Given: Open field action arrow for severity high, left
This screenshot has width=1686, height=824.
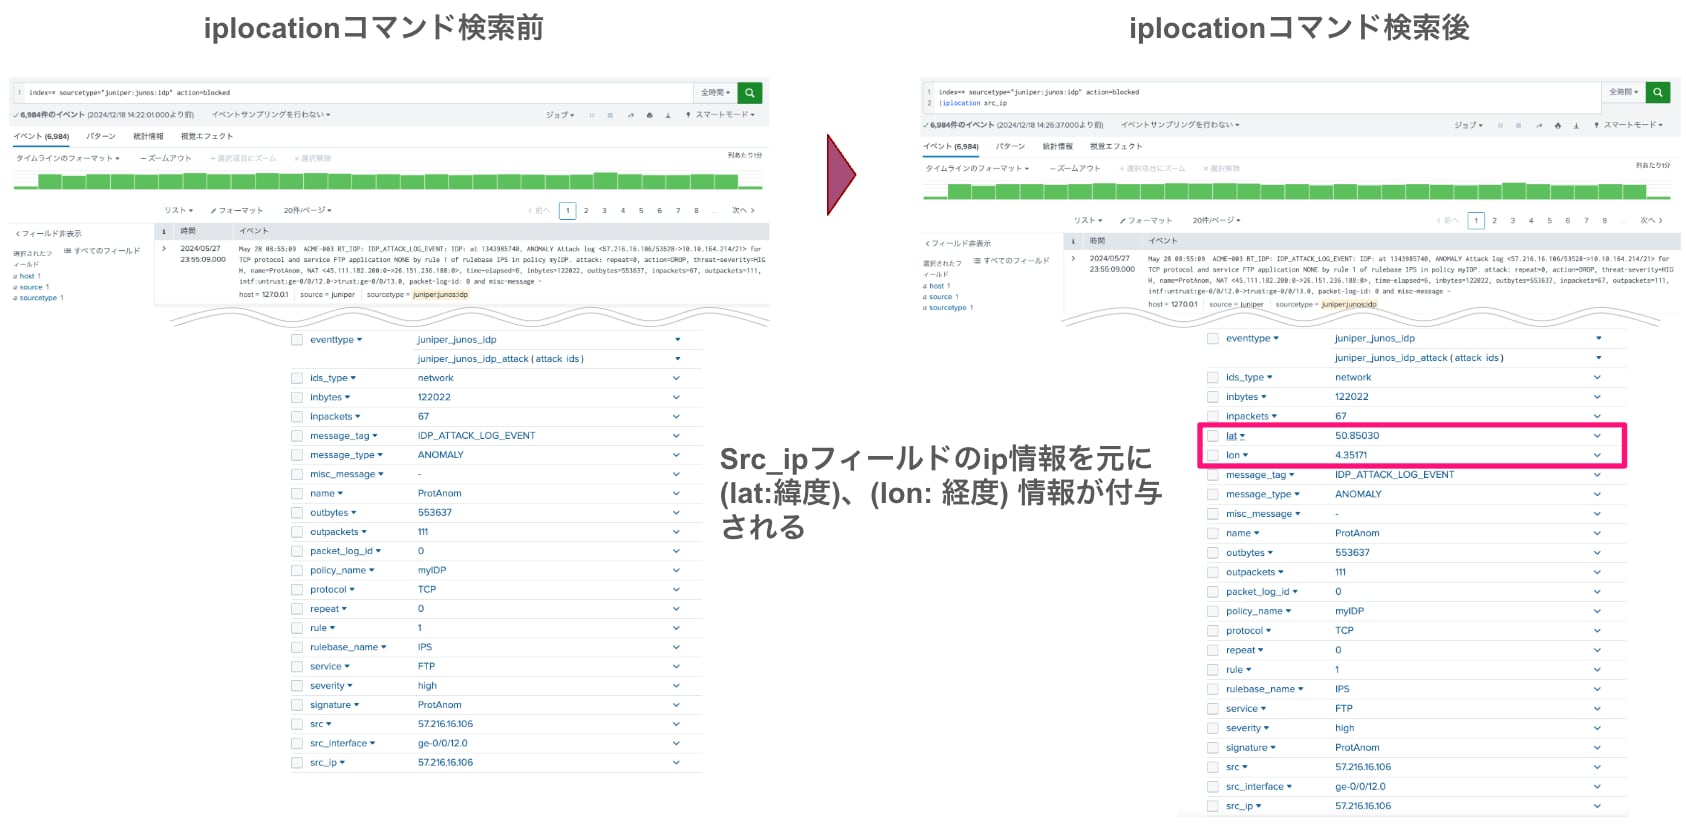Looking at the screenshot, I should point(676,686).
